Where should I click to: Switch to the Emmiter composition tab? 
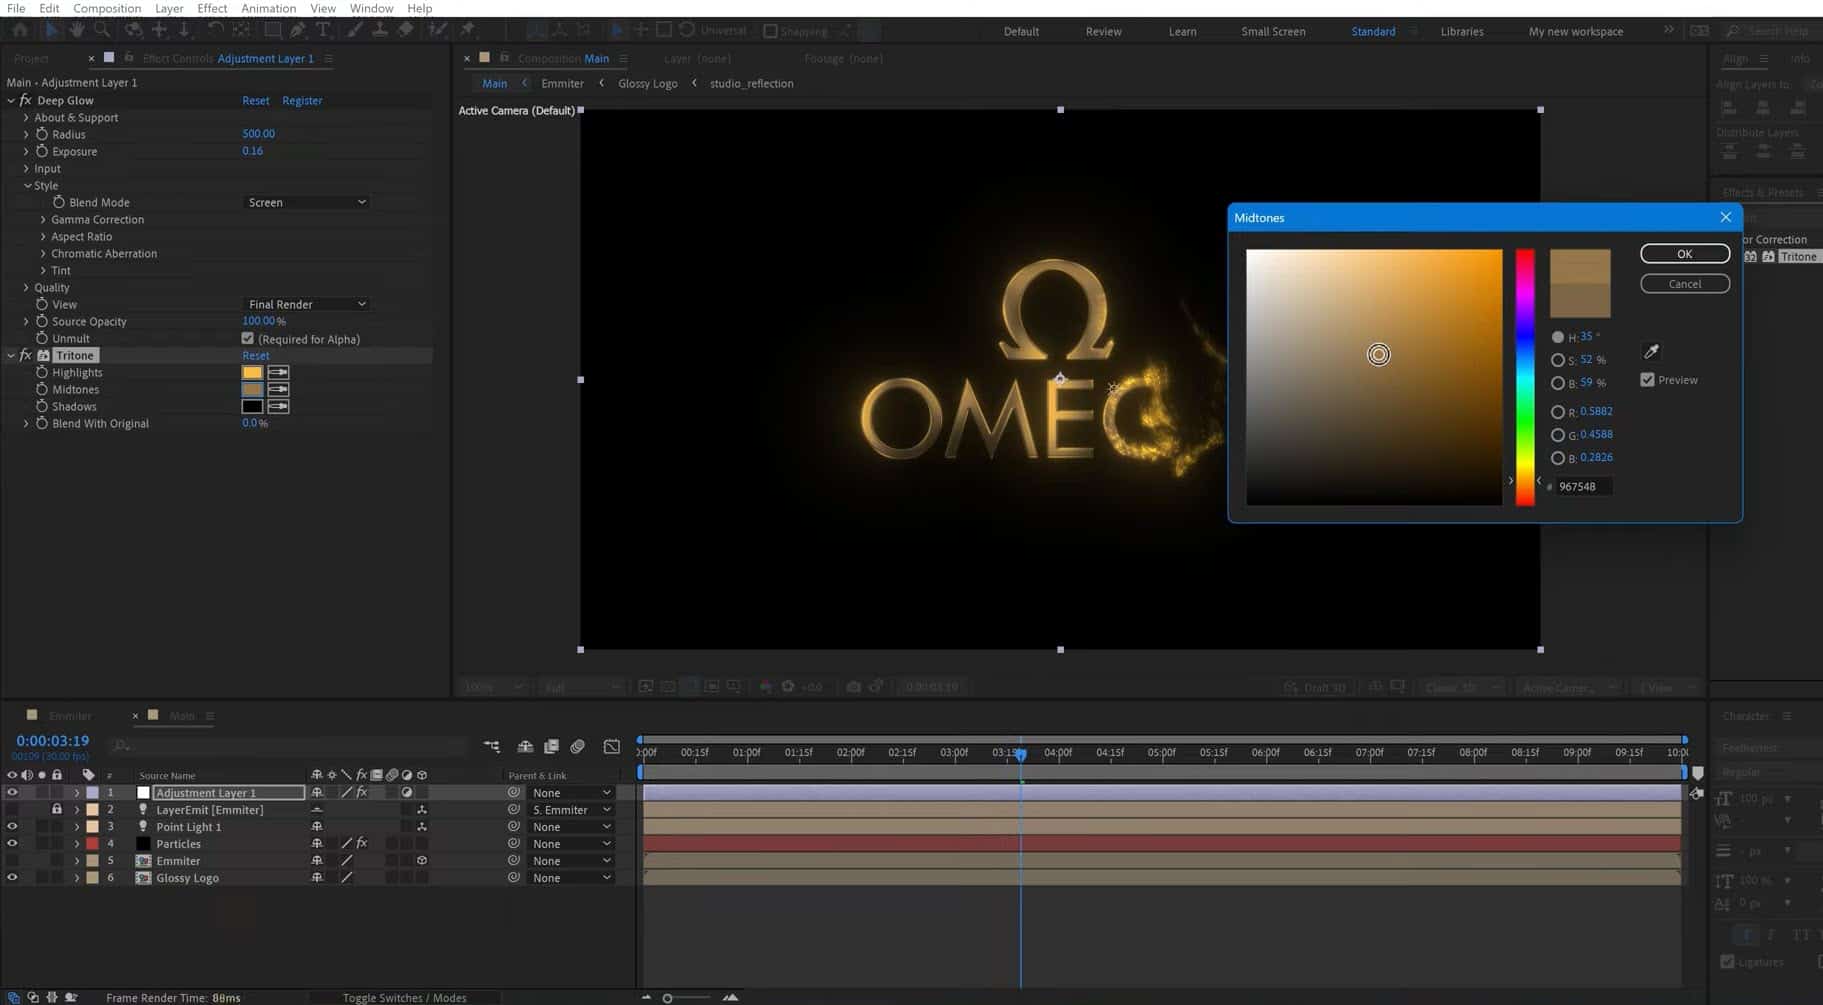[x=70, y=715]
